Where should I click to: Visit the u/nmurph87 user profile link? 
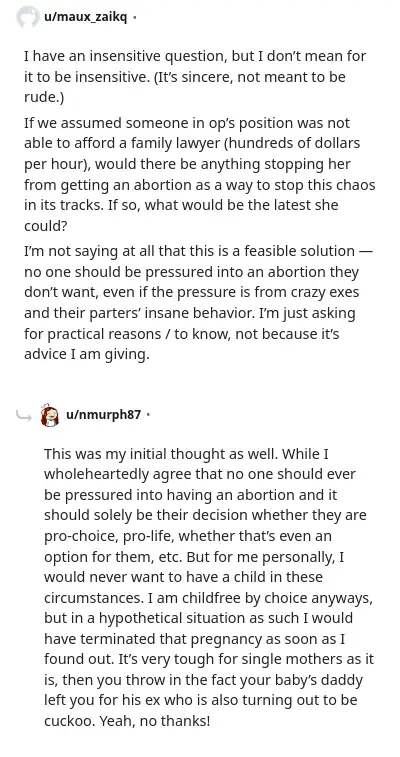(x=103, y=414)
